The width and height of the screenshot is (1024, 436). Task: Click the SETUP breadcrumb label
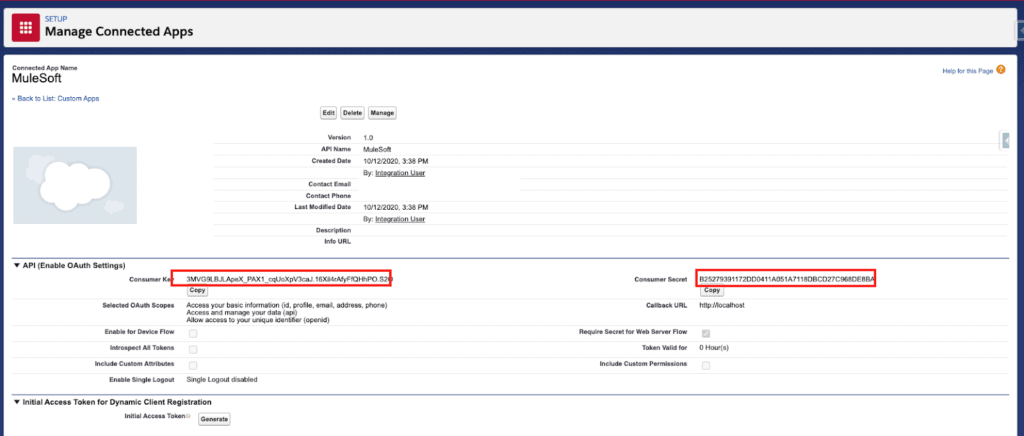[x=56, y=19]
